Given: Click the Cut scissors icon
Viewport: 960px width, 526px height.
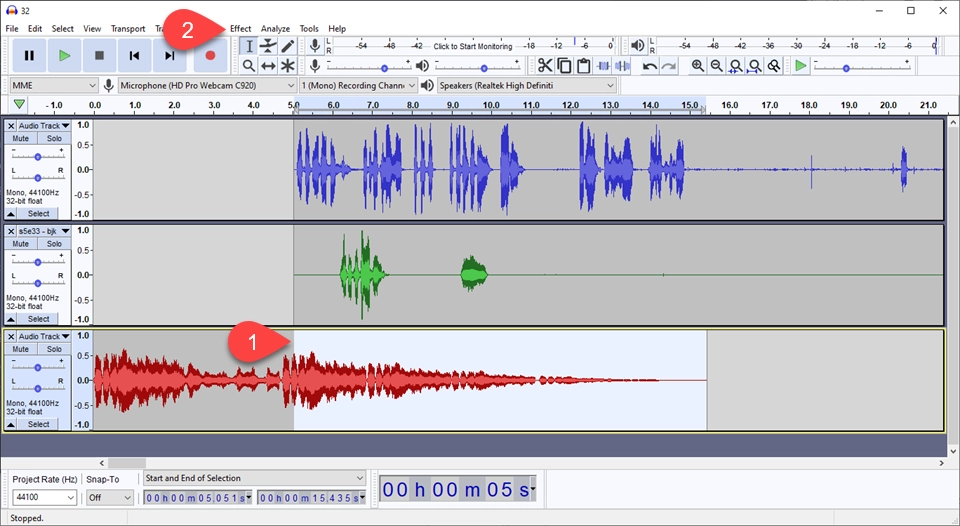Looking at the screenshot, I should pyautogui.click(x=545, y=66).
